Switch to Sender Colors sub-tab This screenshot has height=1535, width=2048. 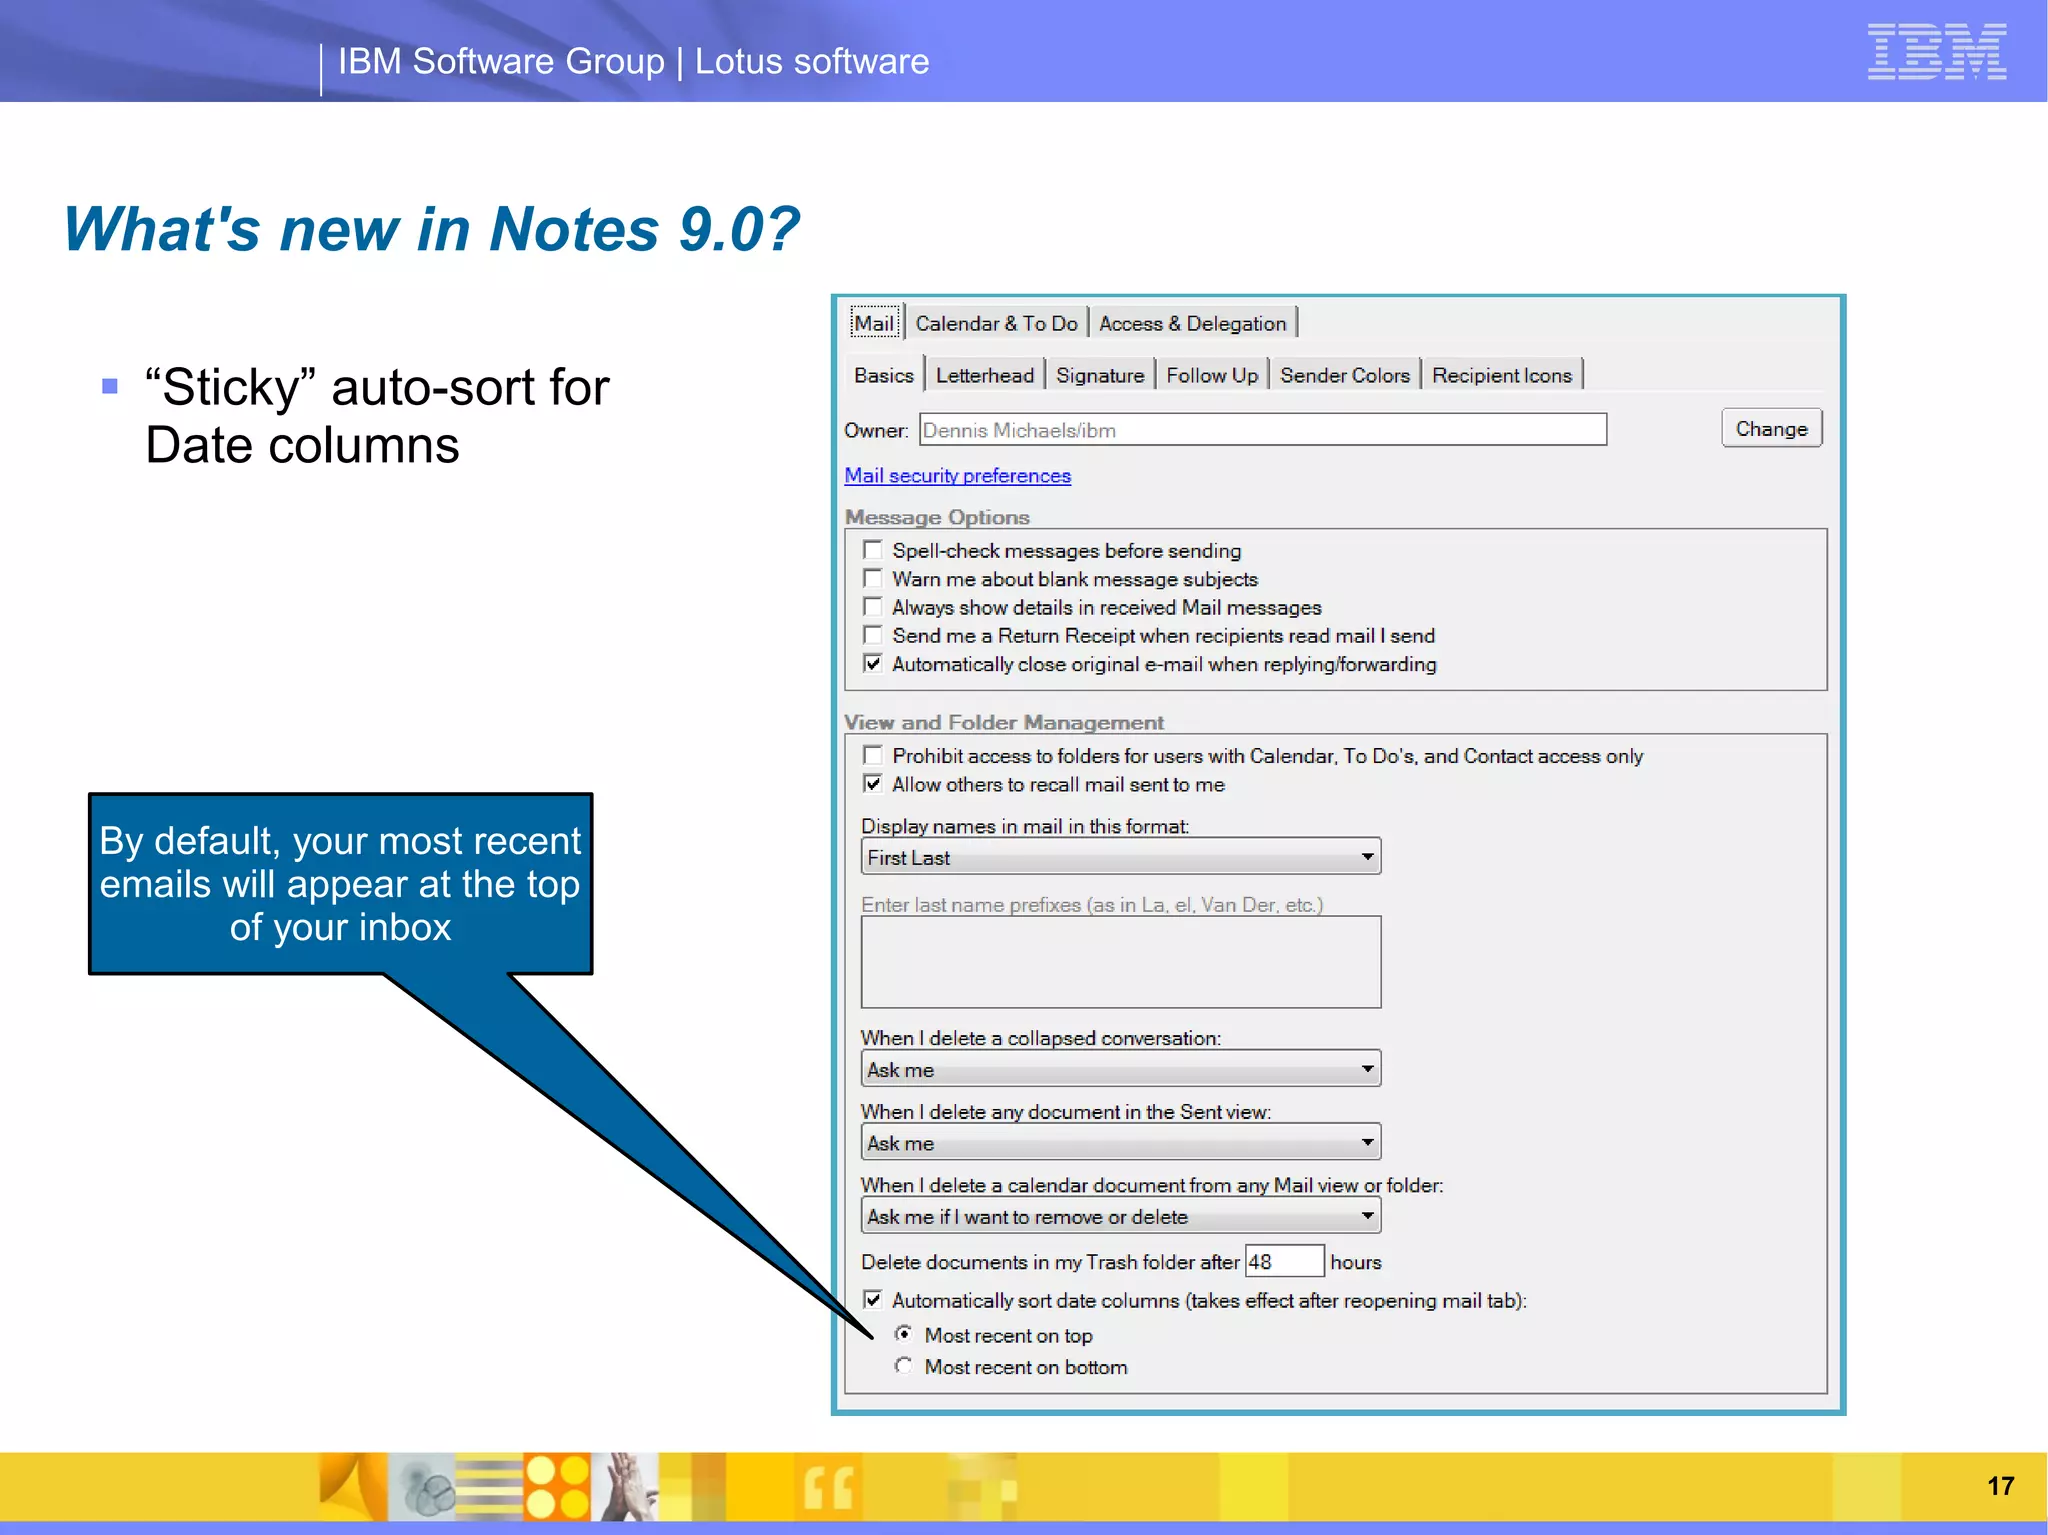click(1345, 375)
